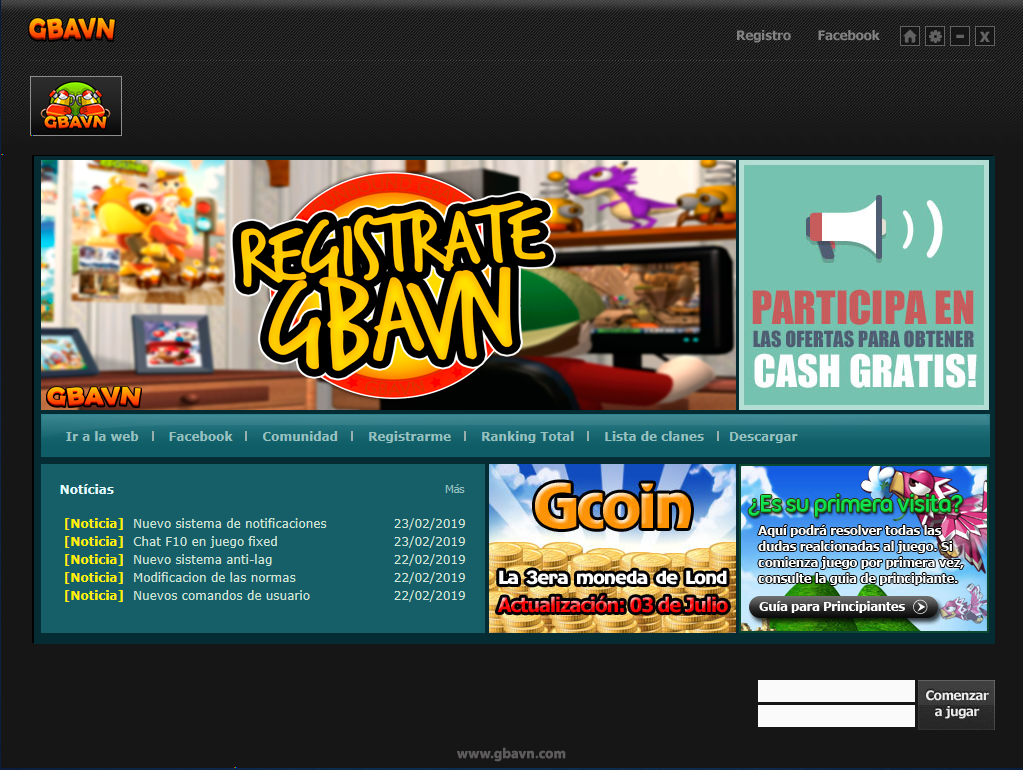Click the GBAVN orange logo text
1023x770 pixels.
[72, 29]
